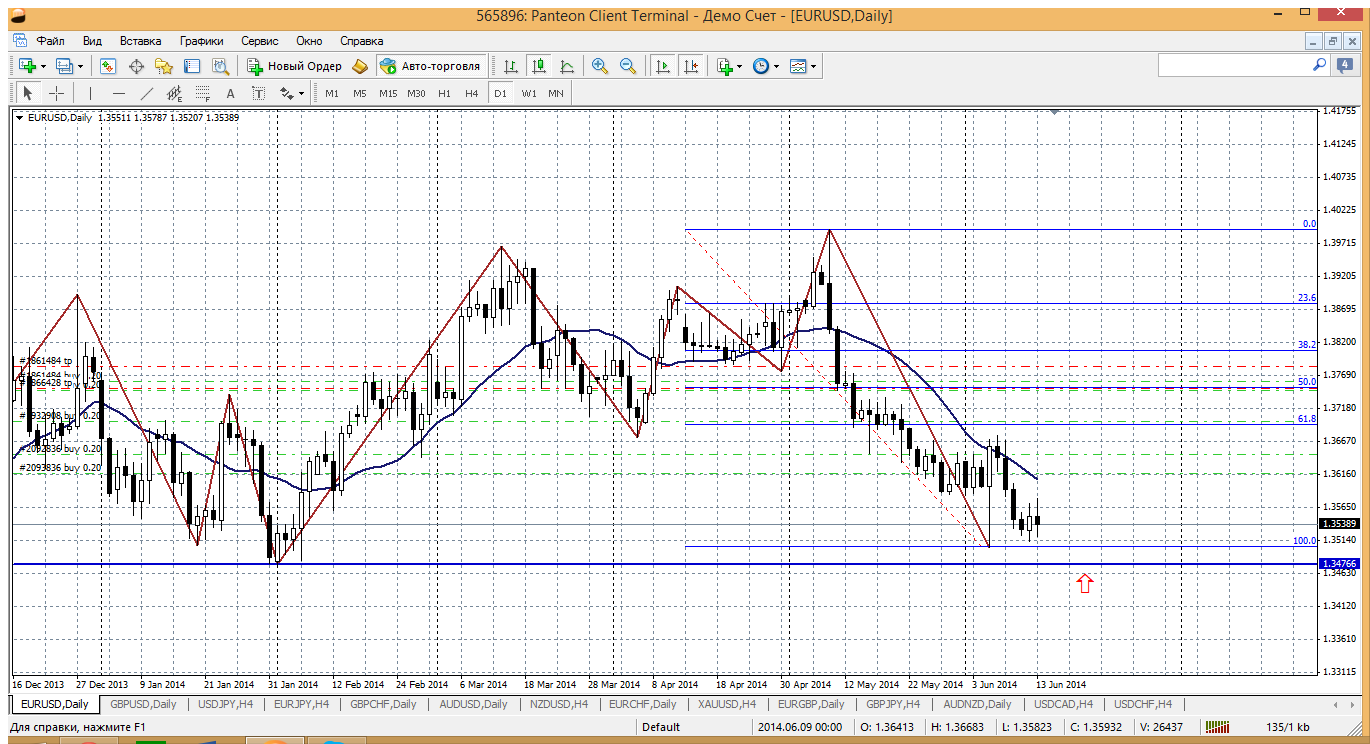Toggle the Авто-торговля auto-trading button

point(430,66)
